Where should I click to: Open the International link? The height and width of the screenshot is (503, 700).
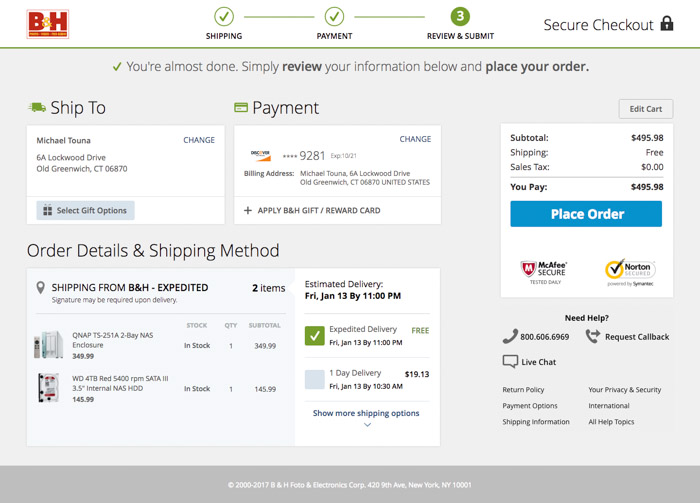pyautogui.click(x=609, y=406)
